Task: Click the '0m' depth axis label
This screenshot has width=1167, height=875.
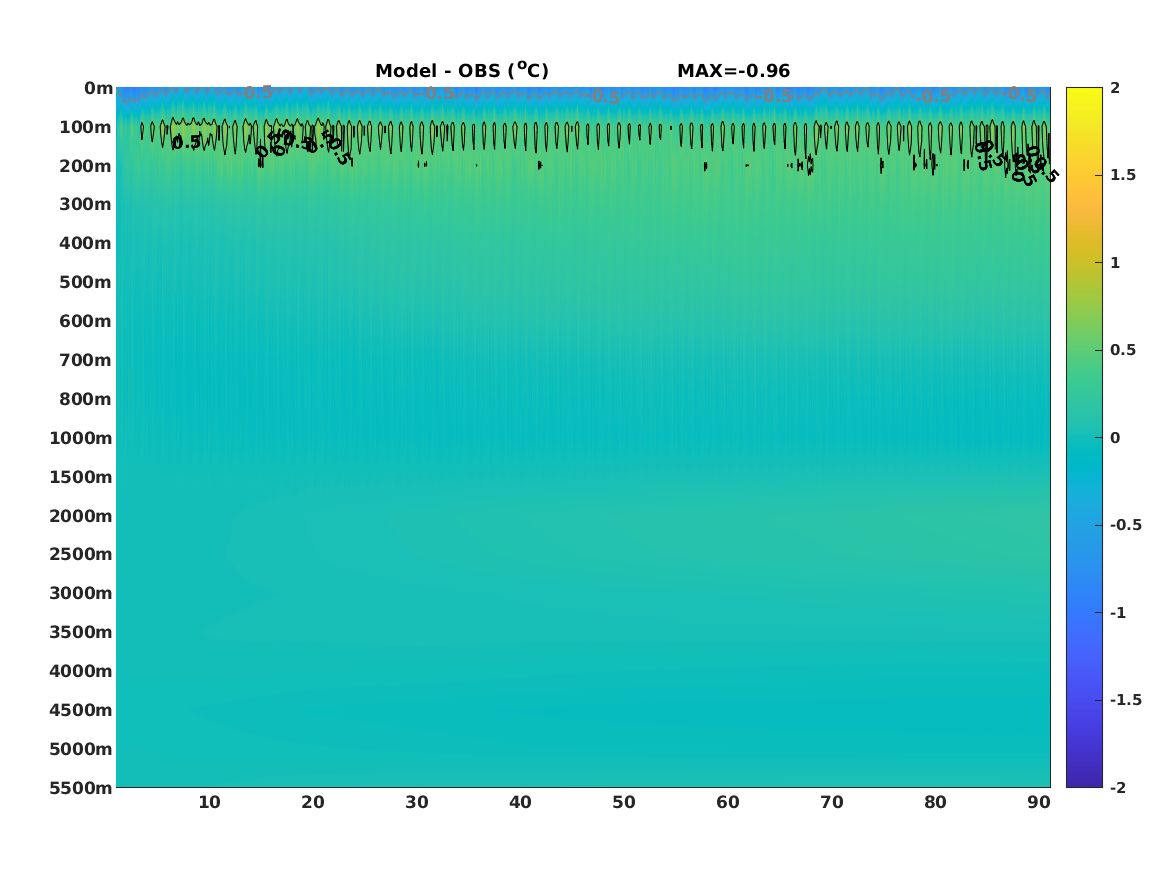Action: 98,89
